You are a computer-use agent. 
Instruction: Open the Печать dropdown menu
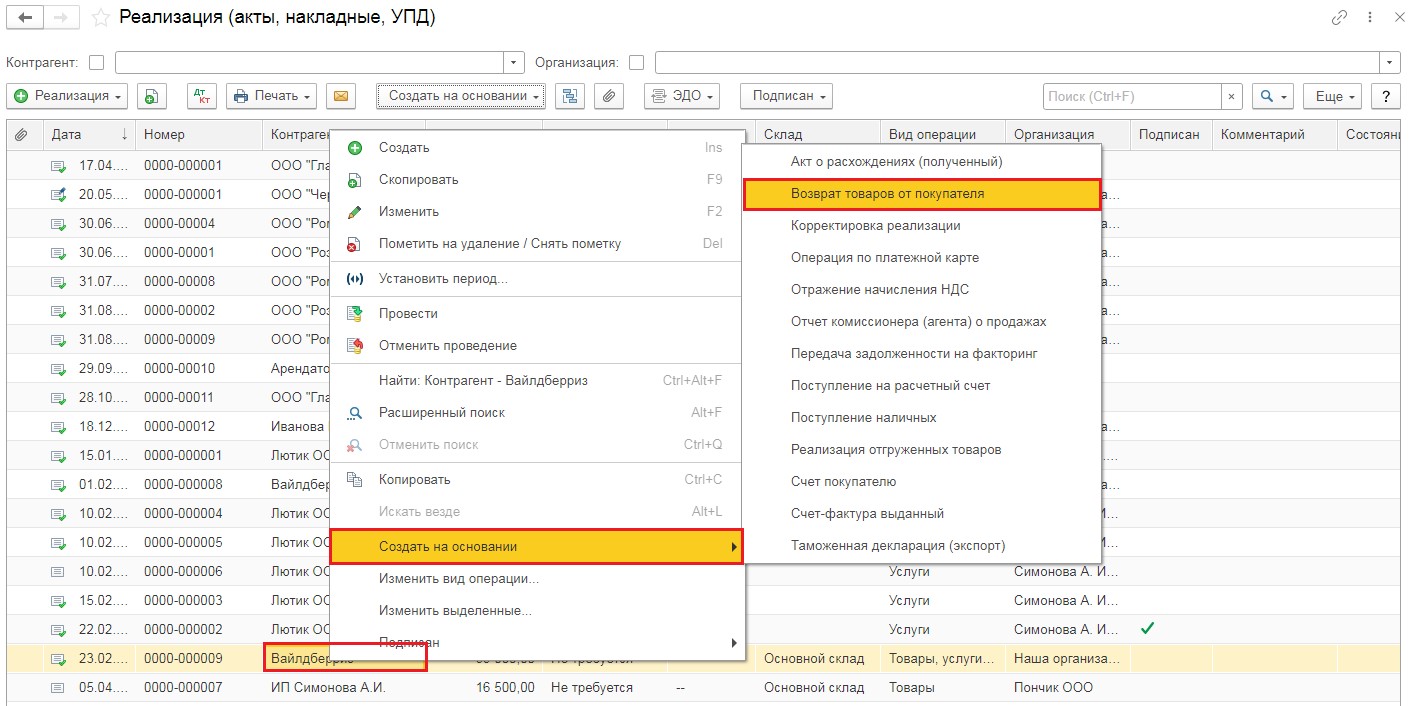click(x=272, y=96)
